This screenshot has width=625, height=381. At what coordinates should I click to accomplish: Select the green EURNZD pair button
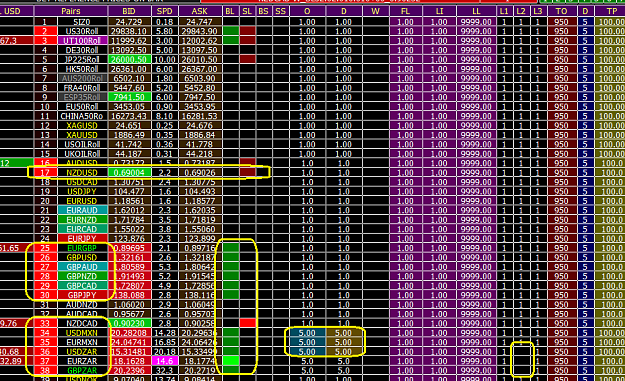point(82,220)
